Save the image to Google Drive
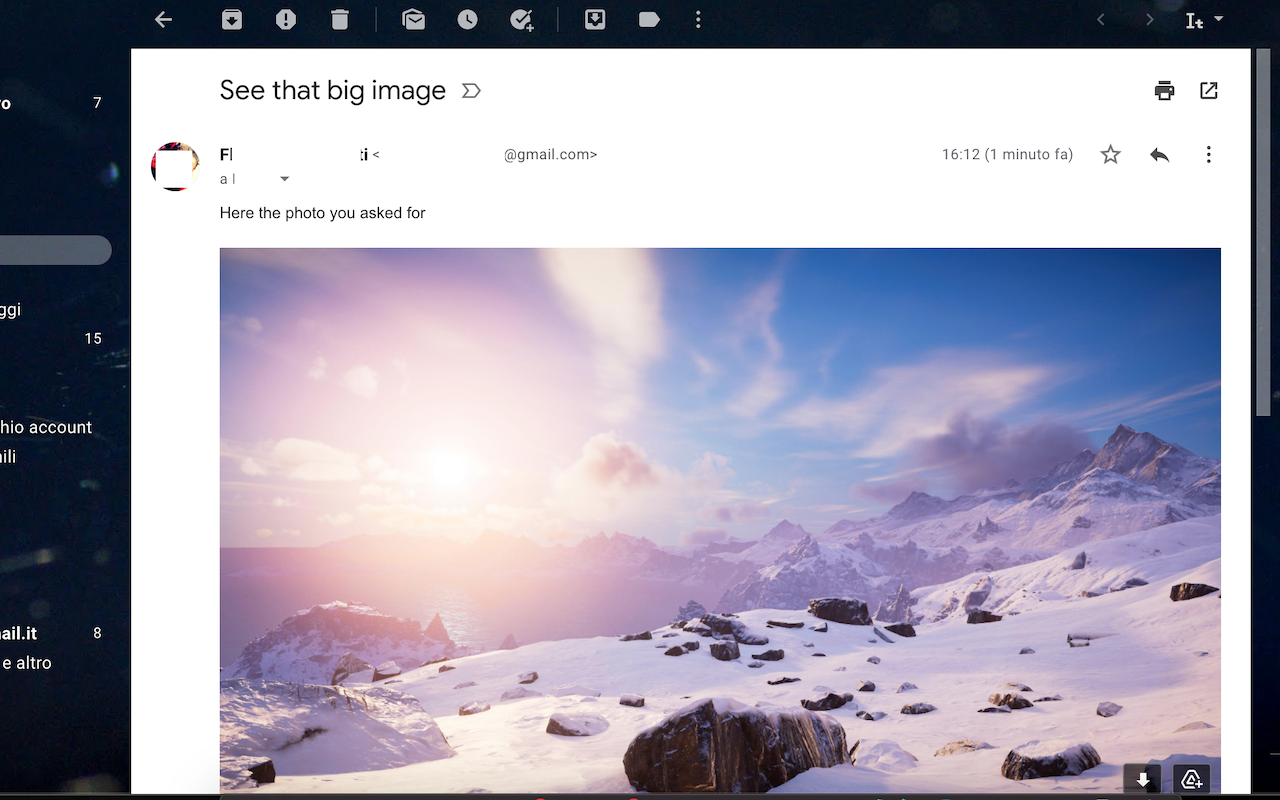Screen dimensions: 1280x800 1191,780
